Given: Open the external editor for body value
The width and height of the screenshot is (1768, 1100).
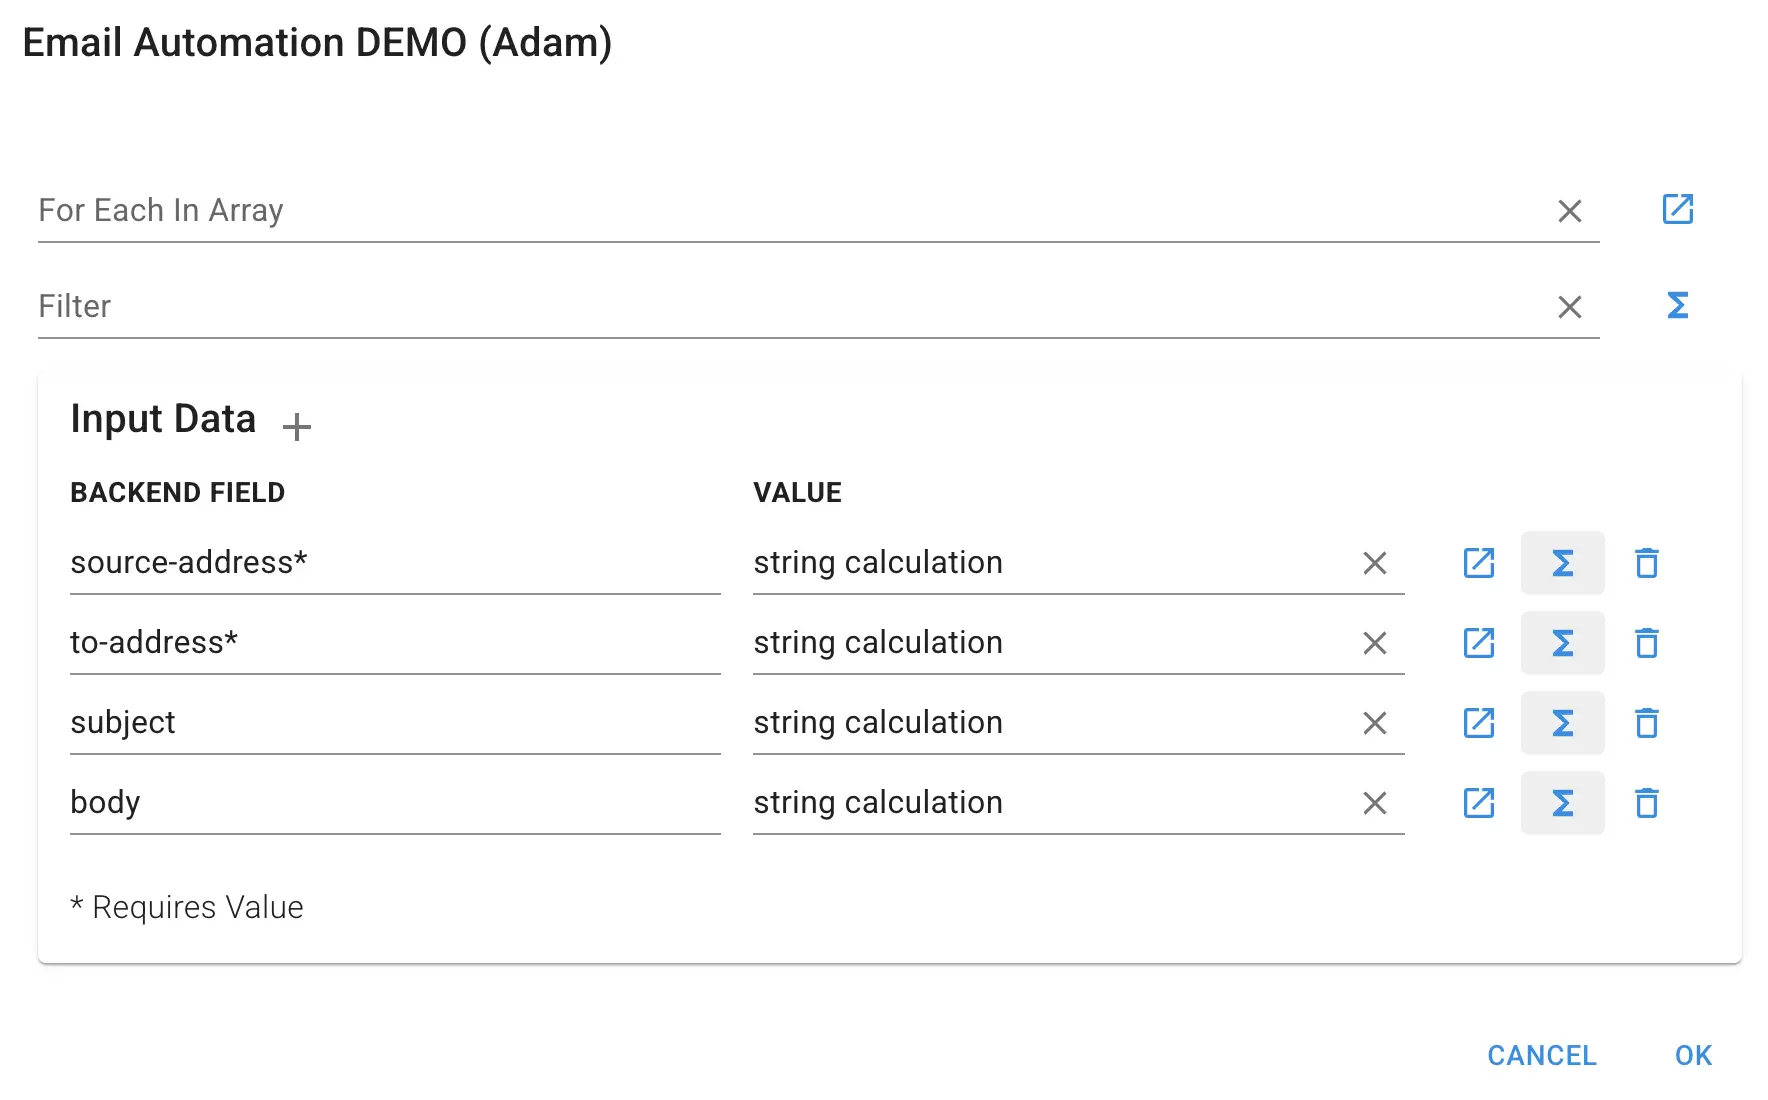Looking at the screenshot, I should (x=1479, y=803).
